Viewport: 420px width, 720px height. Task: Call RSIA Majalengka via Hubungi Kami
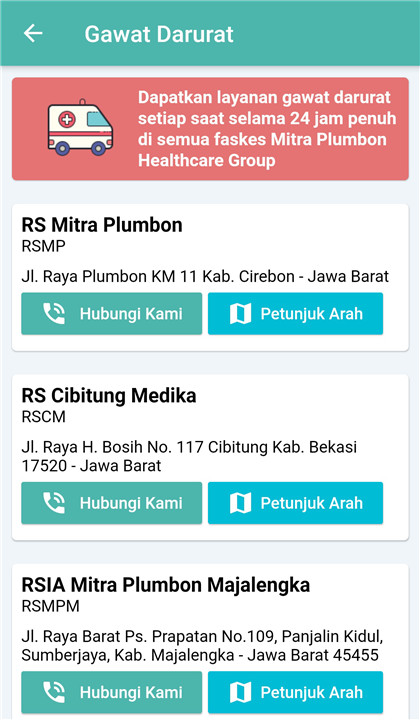(x=112, y=692)
